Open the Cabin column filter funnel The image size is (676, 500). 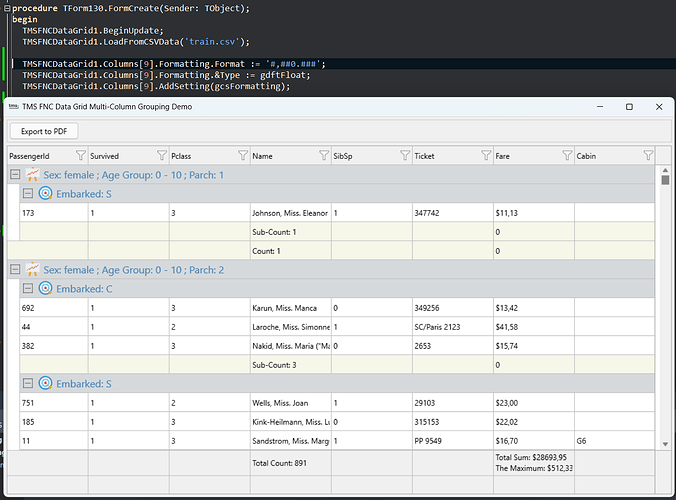[x=648, y=155]
